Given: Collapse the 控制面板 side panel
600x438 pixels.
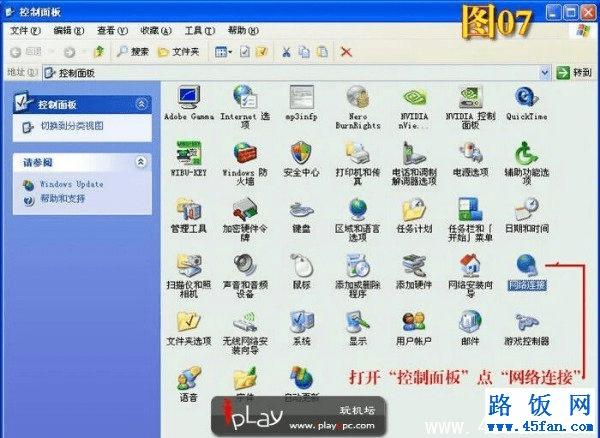Looking at the screenshot, I should pyautogui.click(x=141, y=104).
